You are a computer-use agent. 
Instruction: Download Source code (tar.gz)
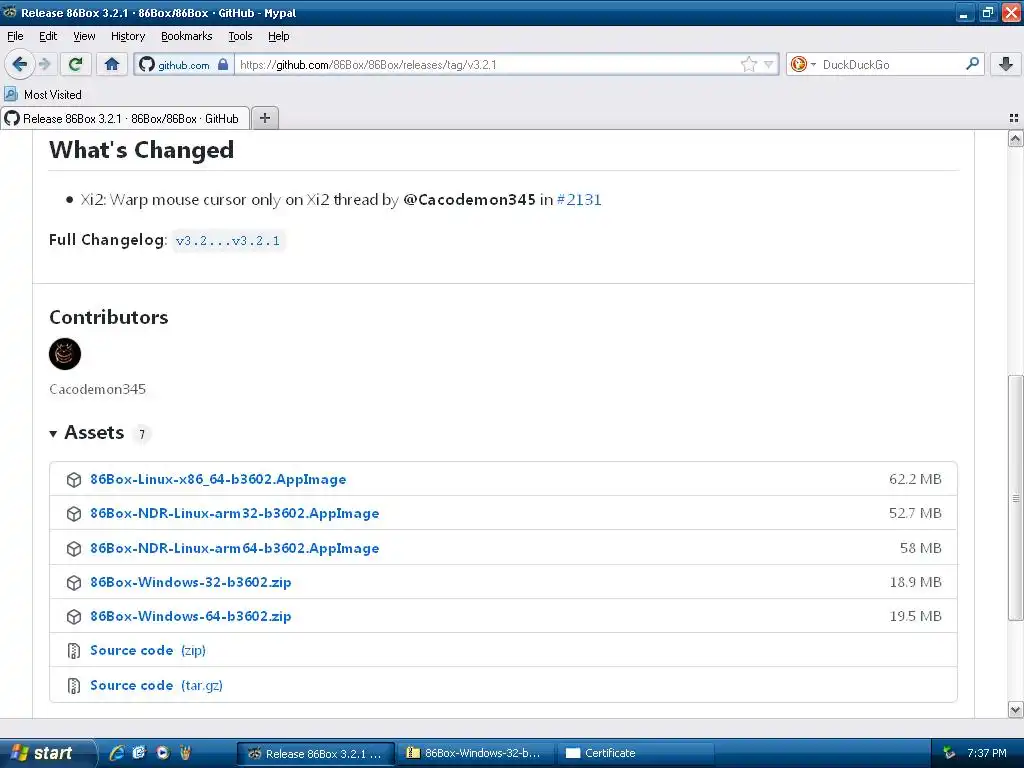click(x=157, y=685)
